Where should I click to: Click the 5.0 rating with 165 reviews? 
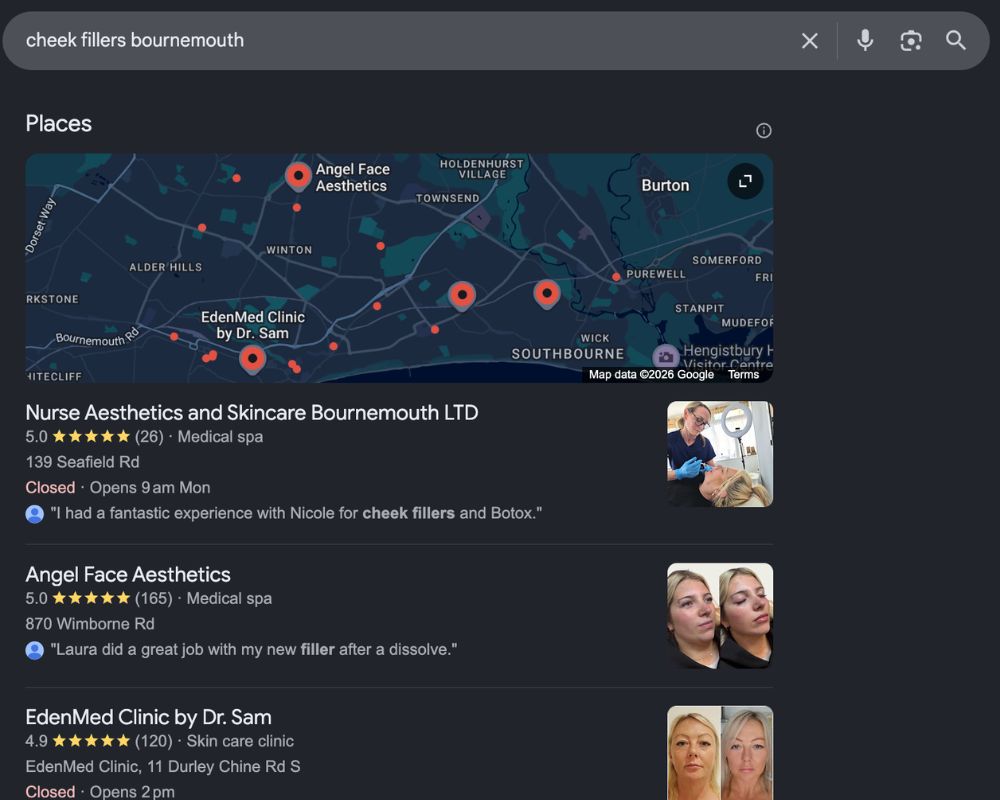point(99,598)
